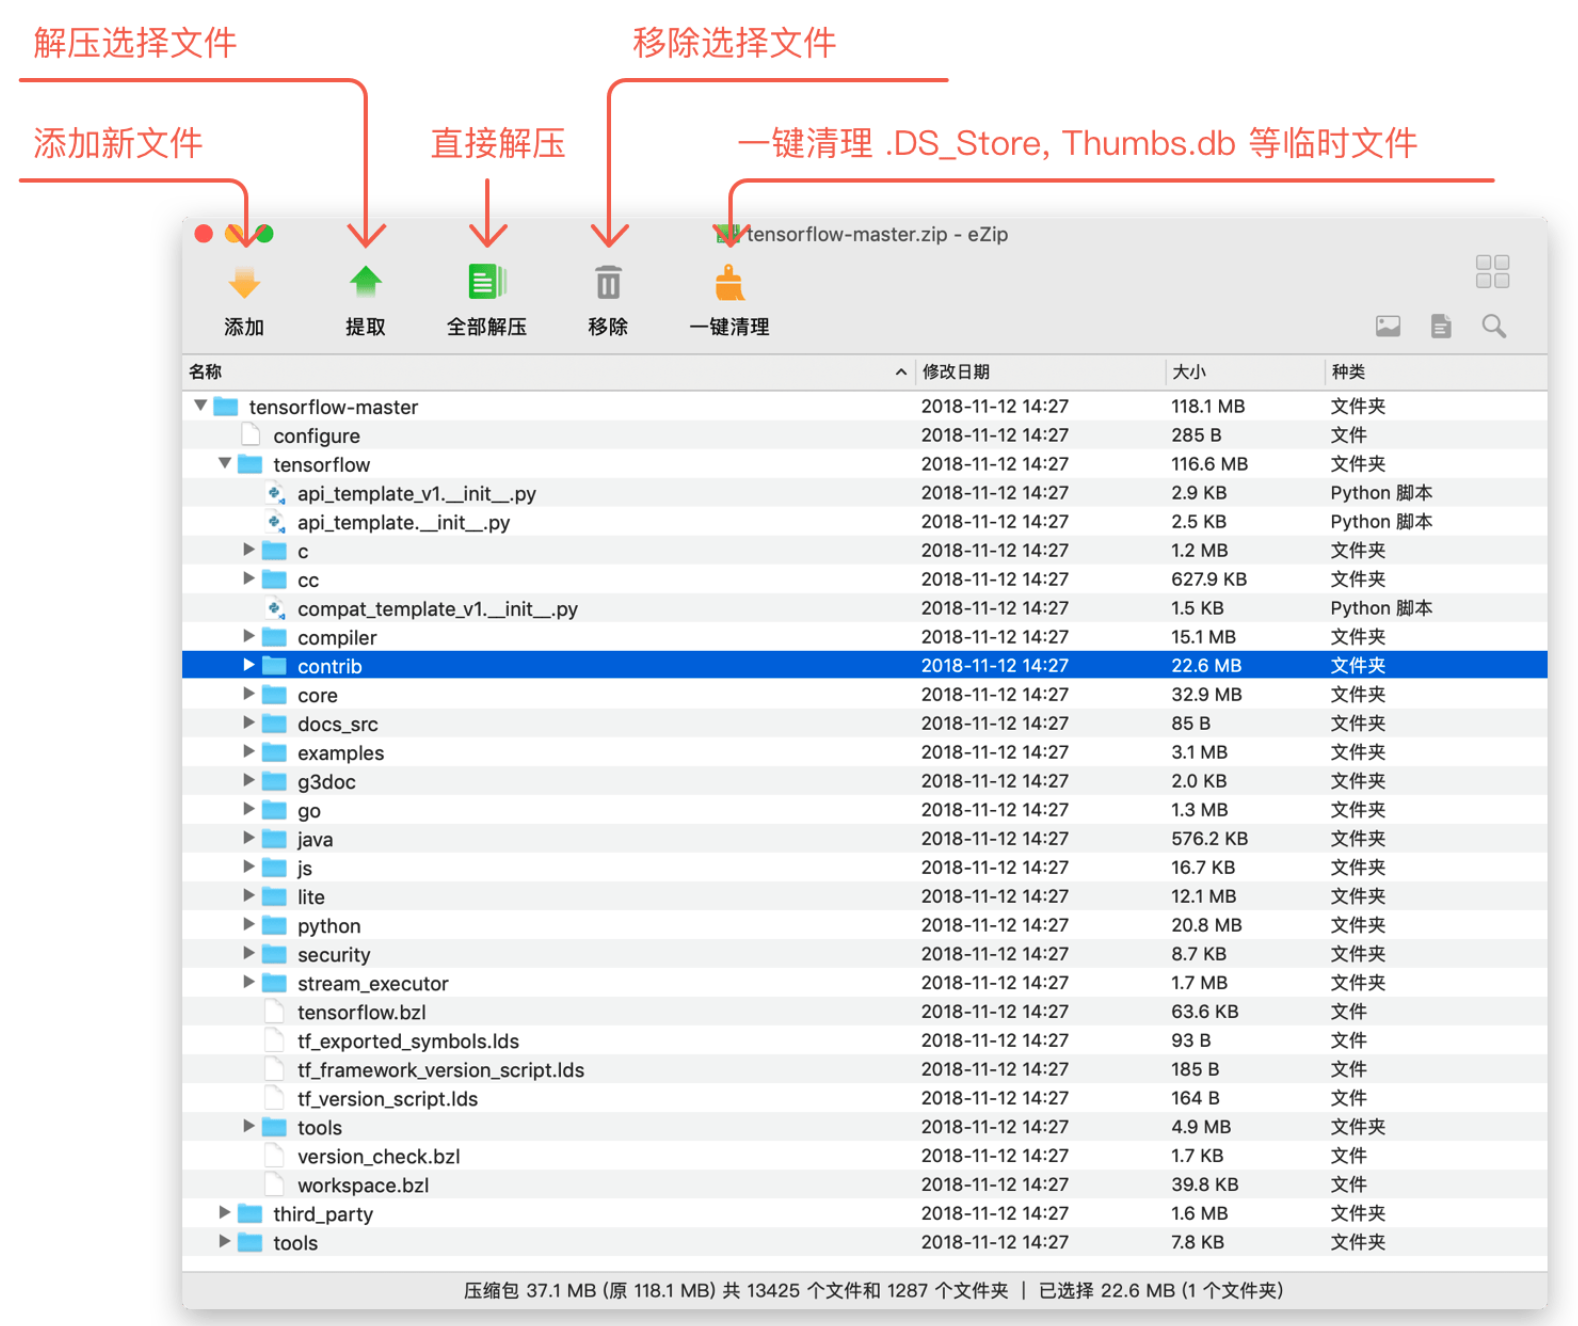Click the python folder icon
Screen dimensions: 1578x1326
pyautogui.click(x=274, y=925)
